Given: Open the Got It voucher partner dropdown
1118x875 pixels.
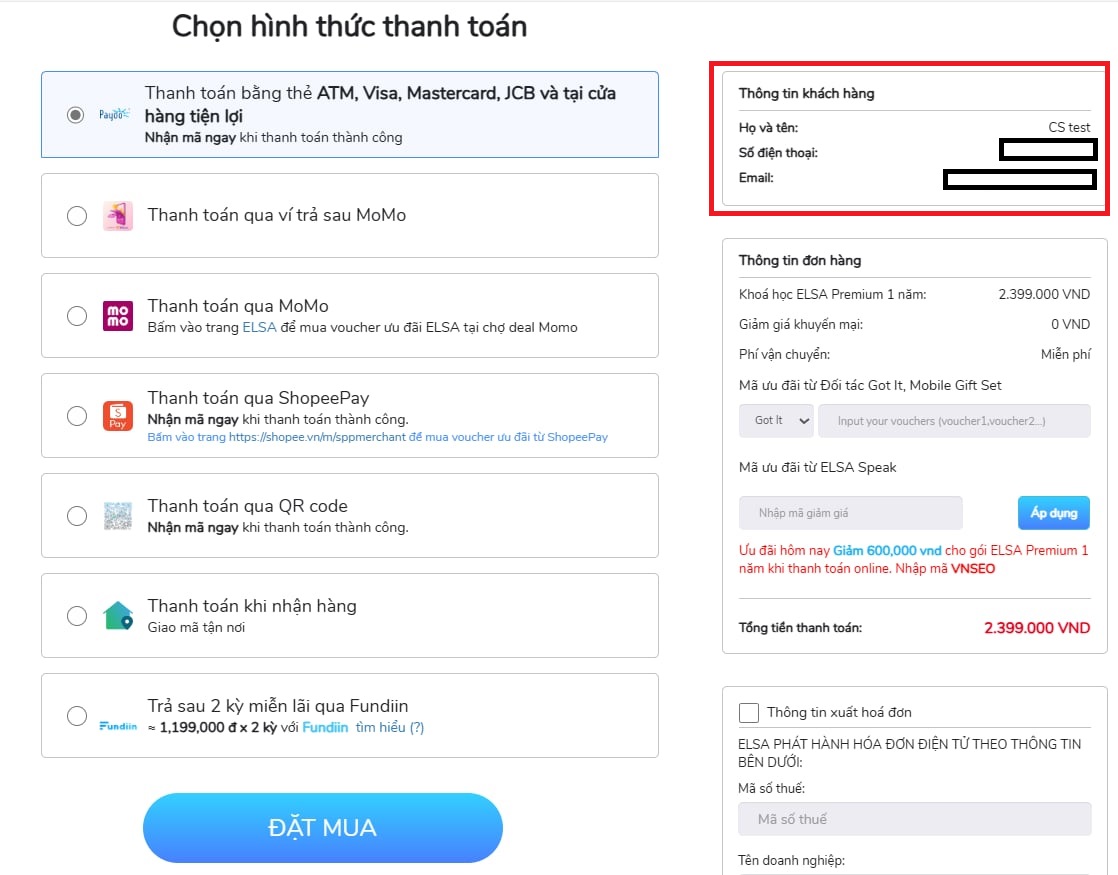Looking at the screenshot, I should click(x=776, y=421).
